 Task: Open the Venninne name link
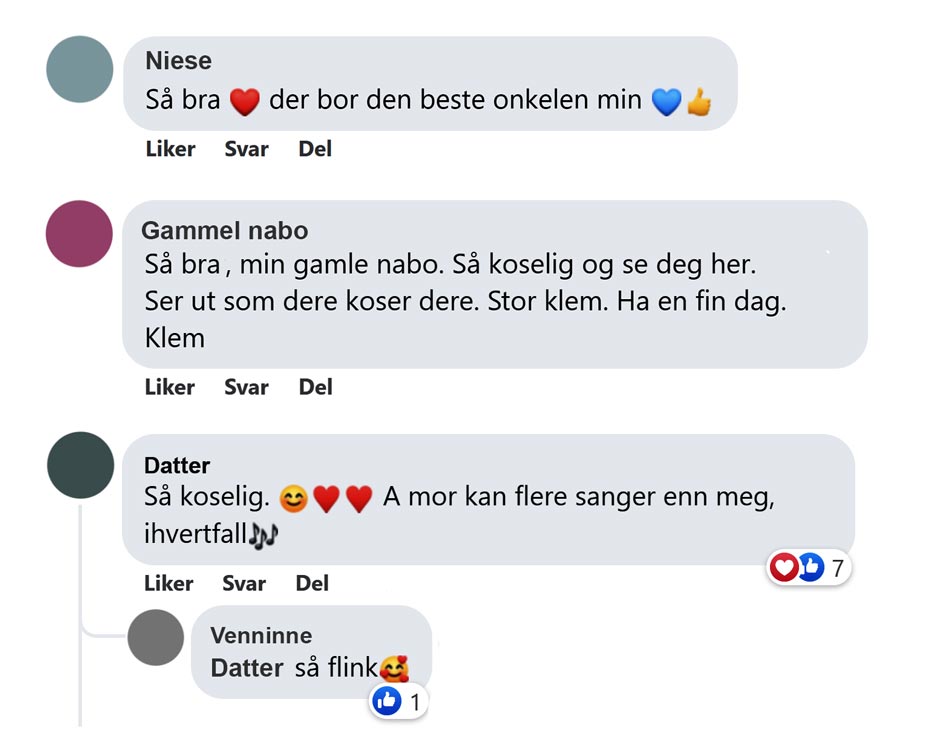(x=261, y=636)
